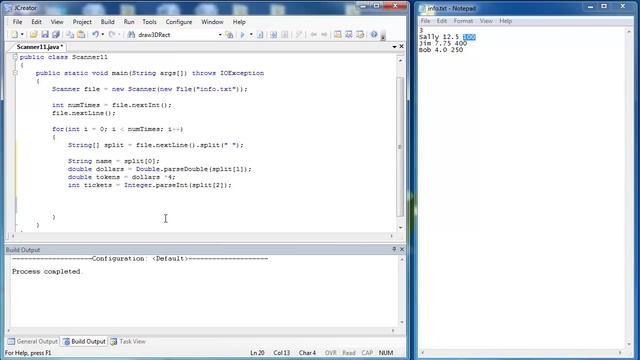Click the Help question mark icon

[x=374, y=35]
